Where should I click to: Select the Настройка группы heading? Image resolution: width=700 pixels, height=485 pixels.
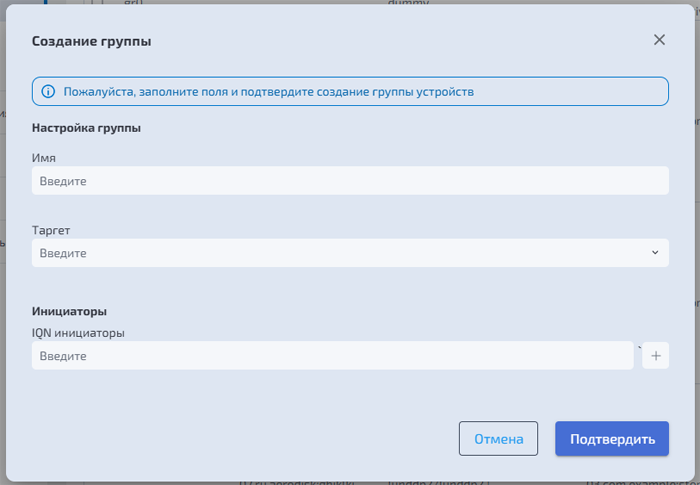[x=86, y=128]
